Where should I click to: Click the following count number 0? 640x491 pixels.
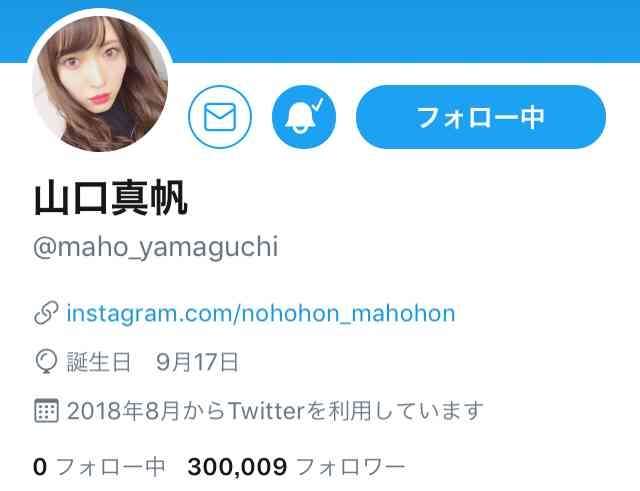(x=40, y=467)
